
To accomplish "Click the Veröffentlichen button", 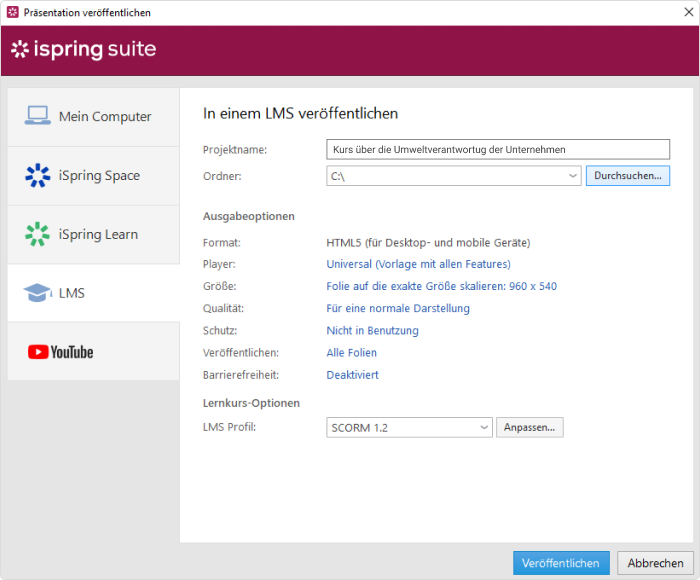I will coord(561,563).
